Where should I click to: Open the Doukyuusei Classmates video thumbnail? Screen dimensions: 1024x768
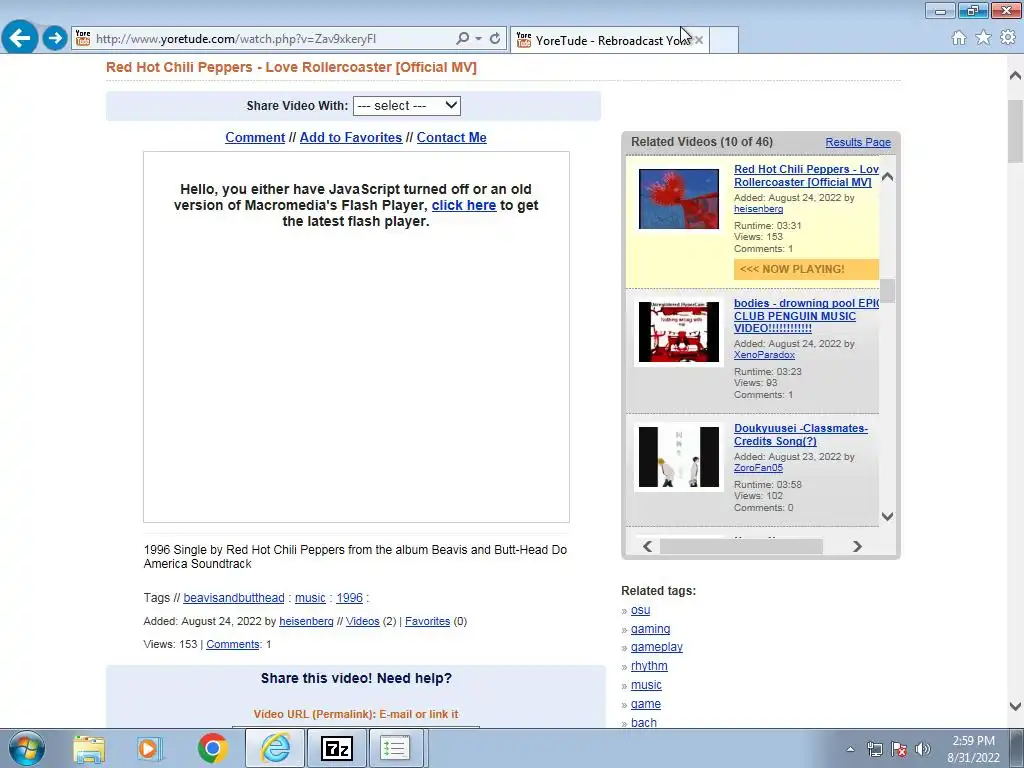pyautogui.click(x=679, y=457)
